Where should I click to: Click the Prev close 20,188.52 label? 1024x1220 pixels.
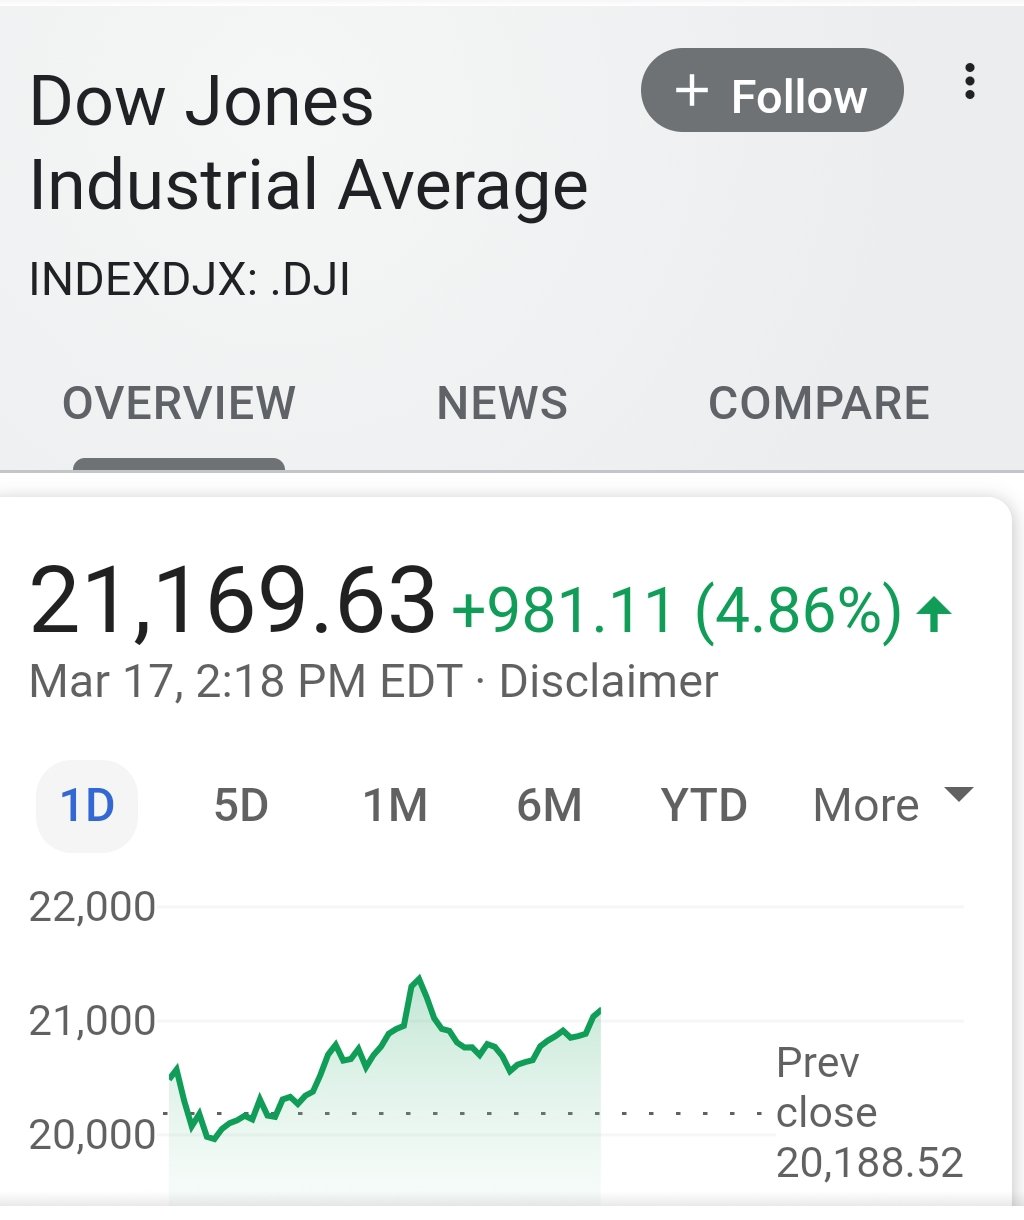(869, 1112)
